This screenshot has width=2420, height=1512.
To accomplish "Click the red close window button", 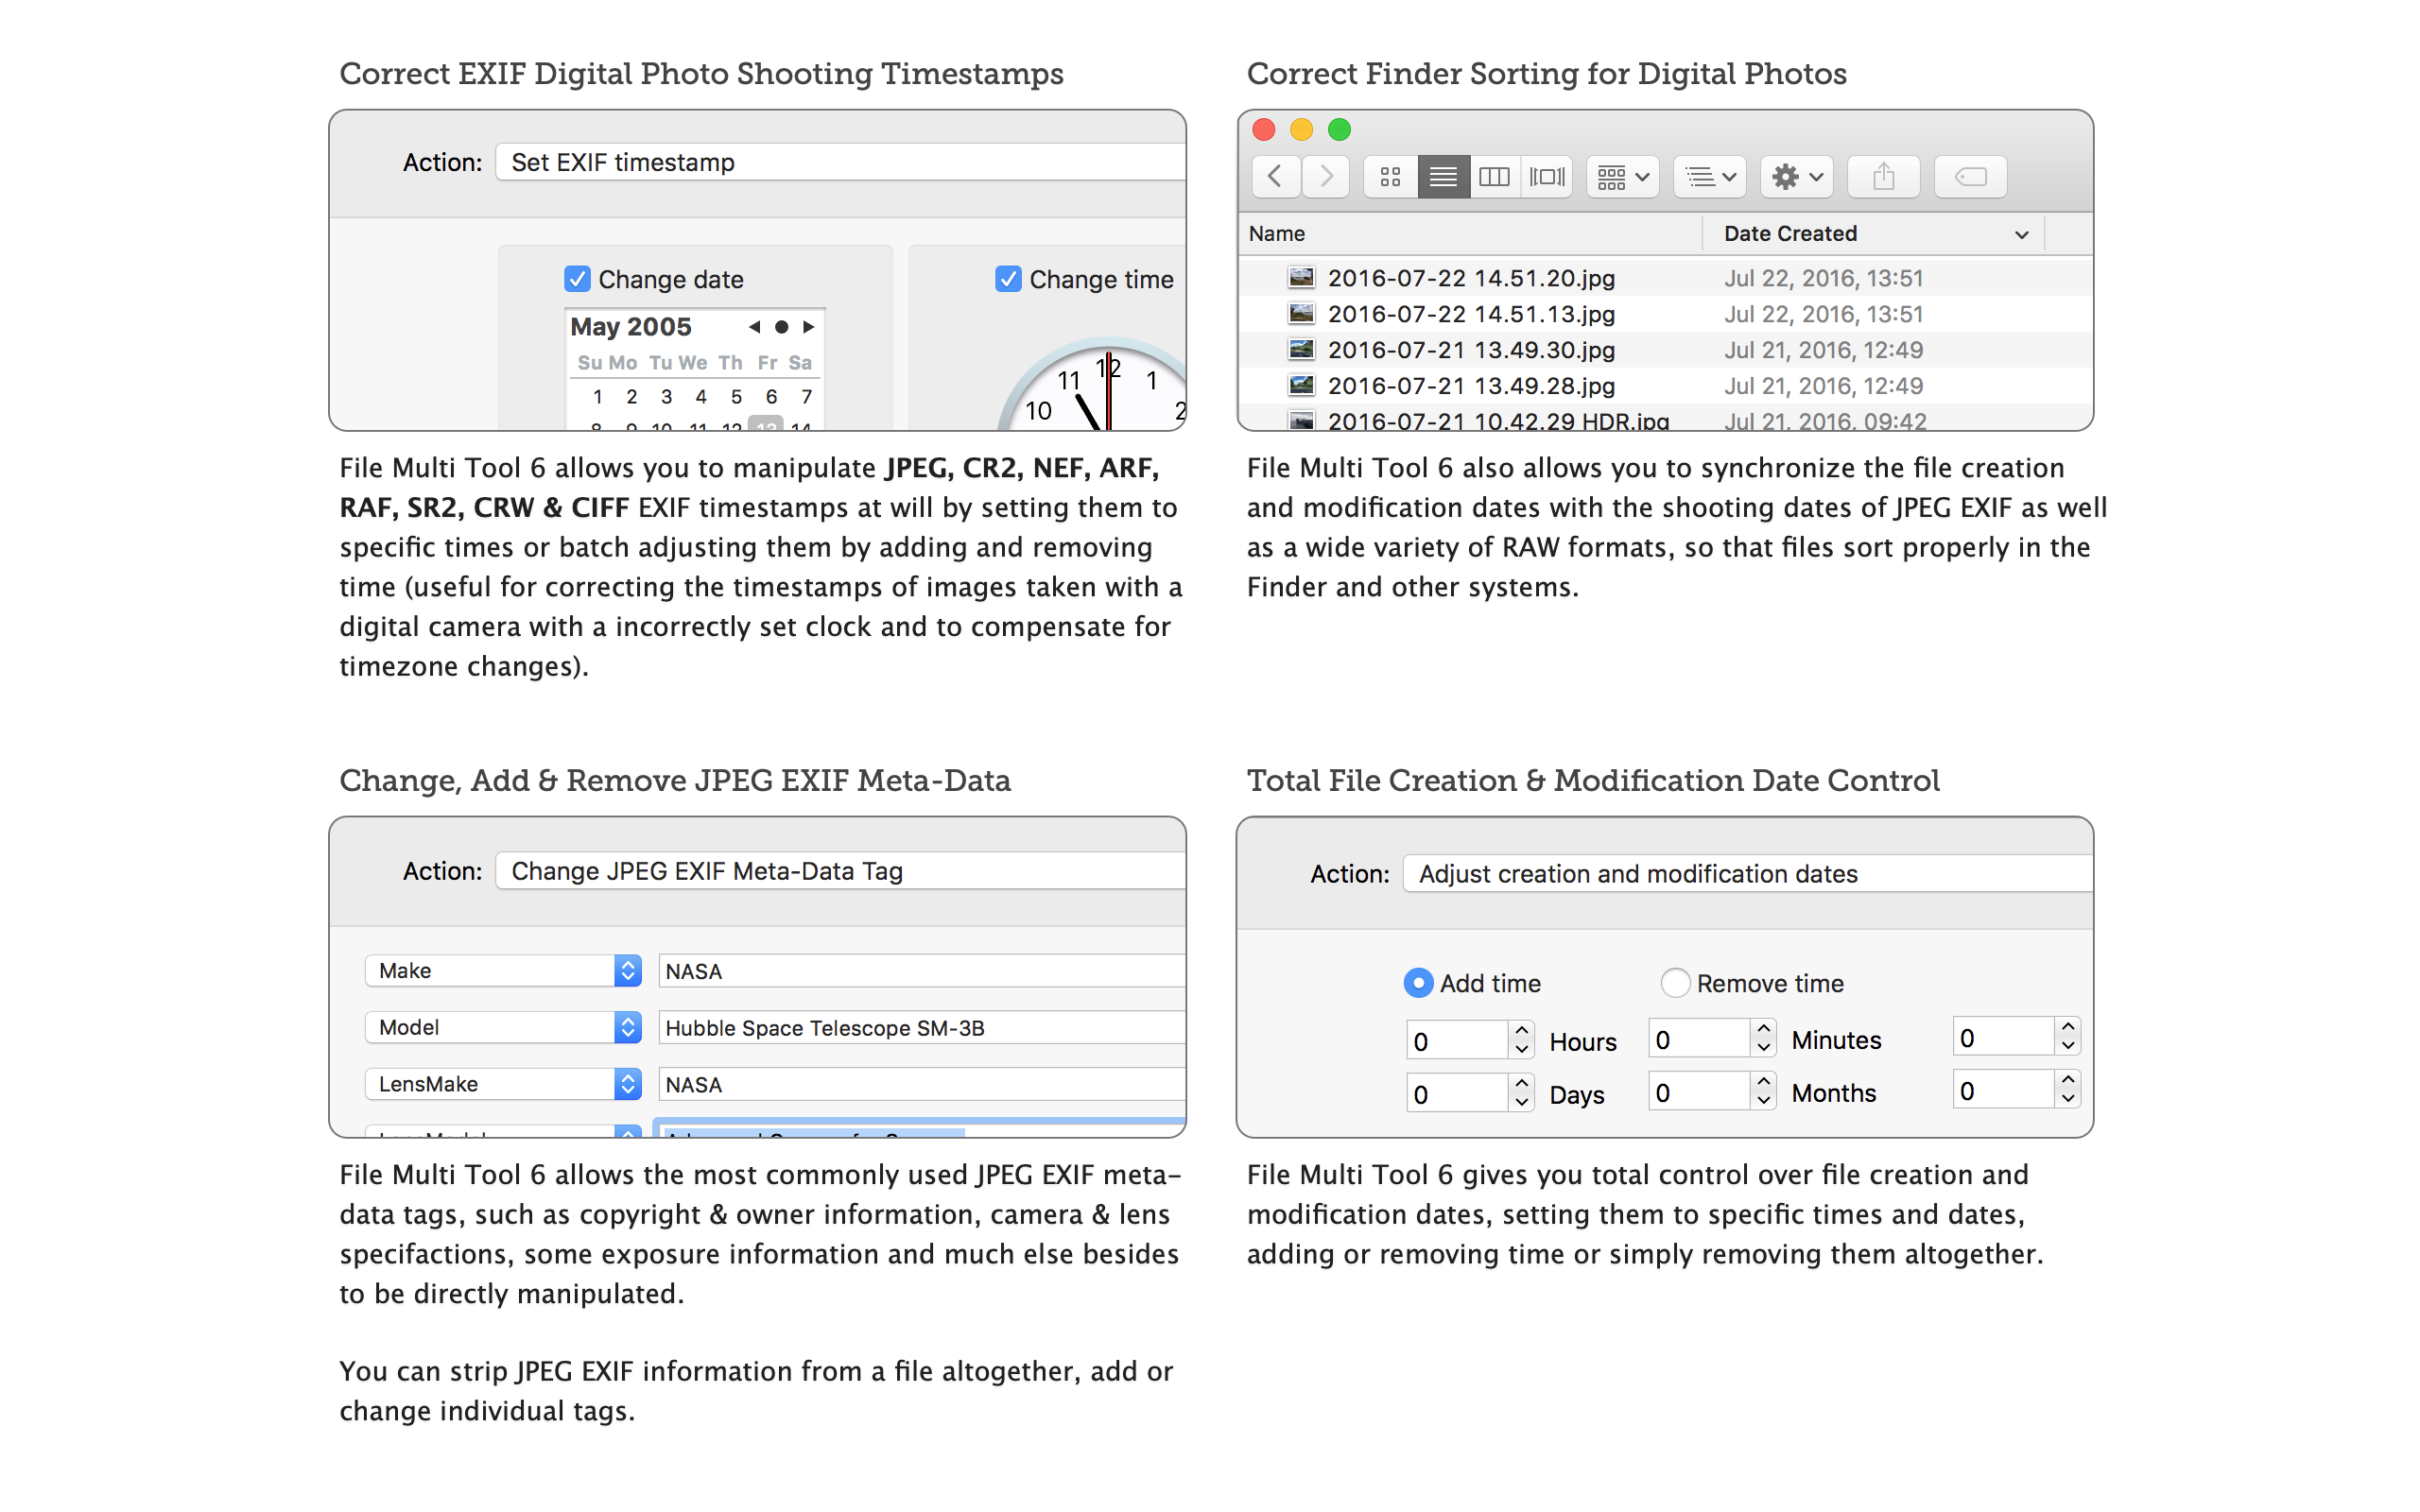I will [1264, 129].
